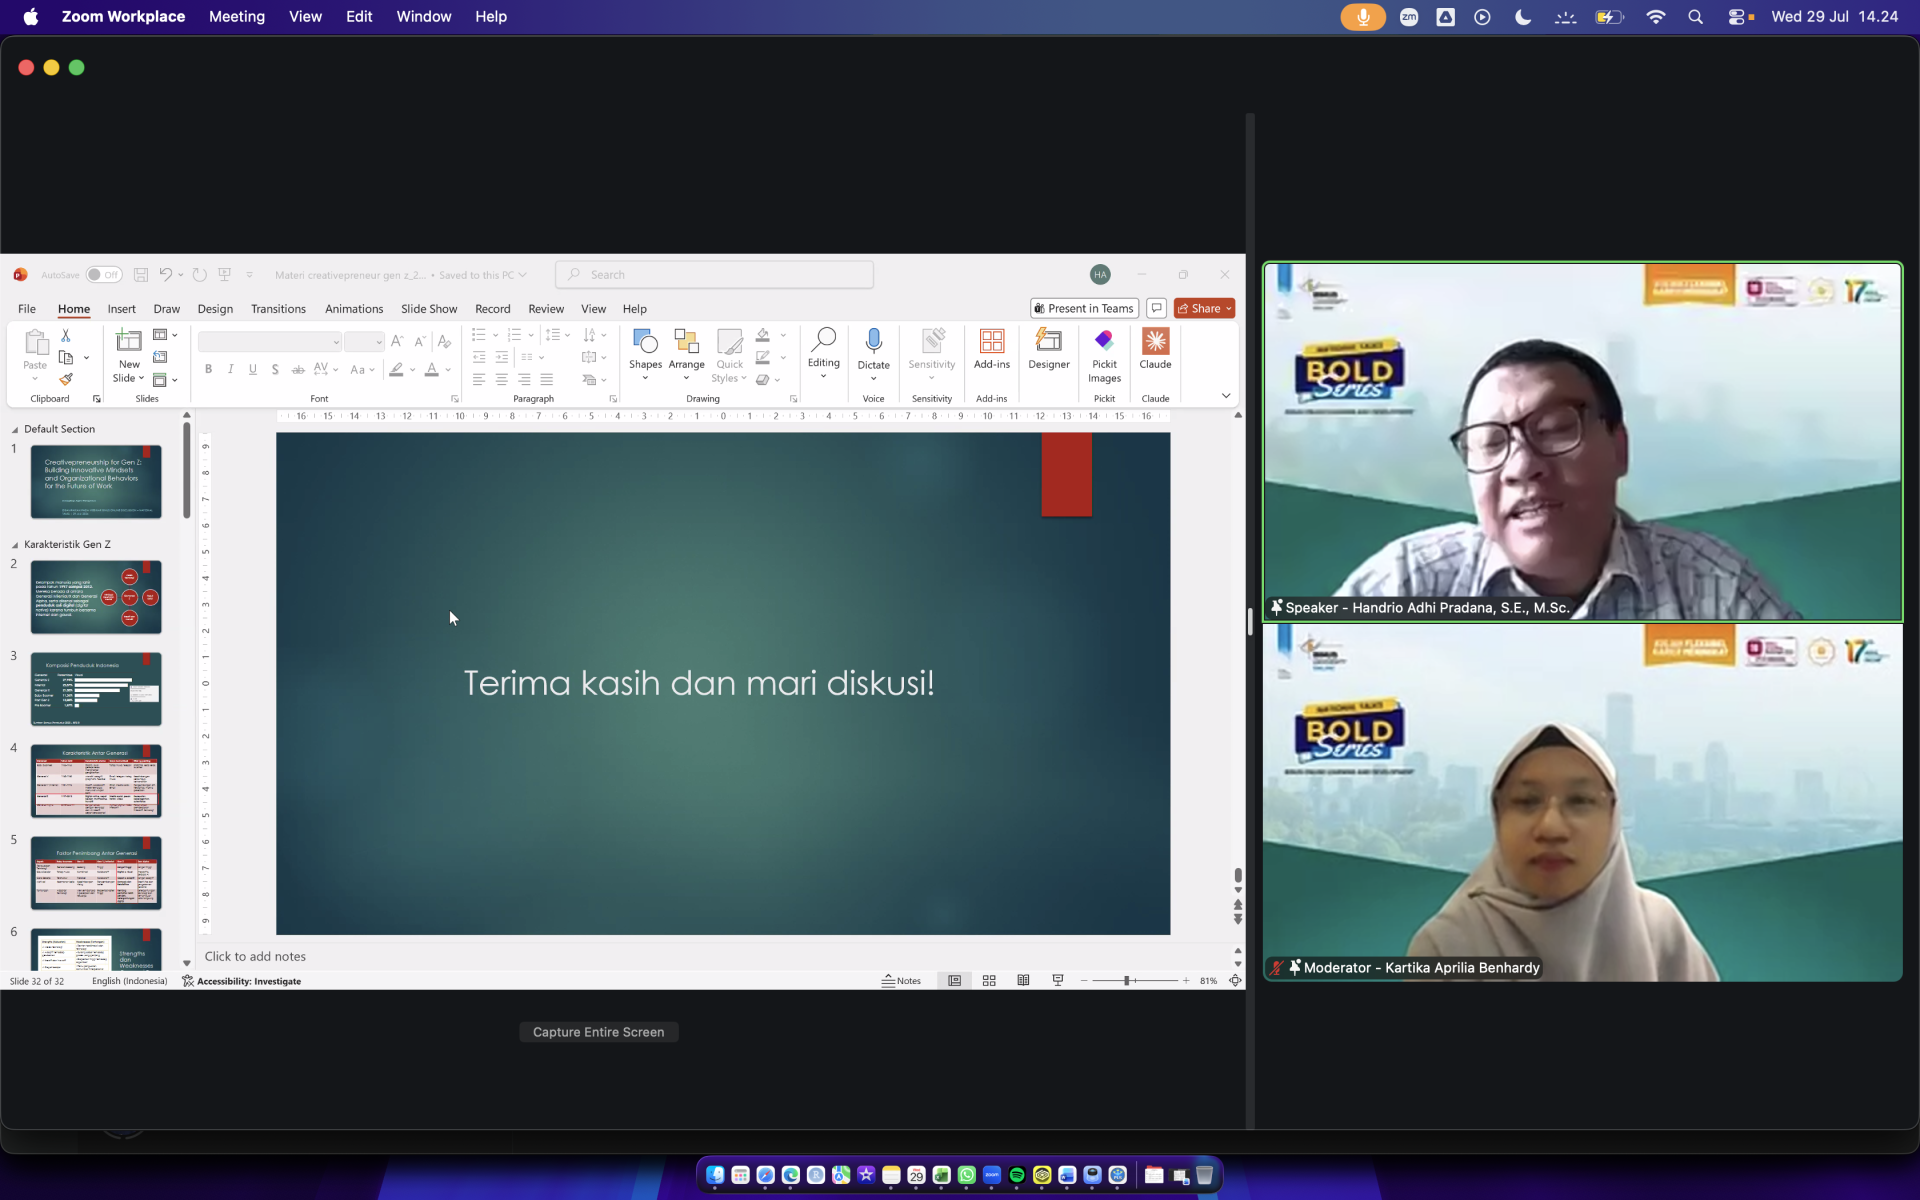1920x1200 pixels.
Task: Open Reading View from status bar
Action: click(x=1023, y=981)
